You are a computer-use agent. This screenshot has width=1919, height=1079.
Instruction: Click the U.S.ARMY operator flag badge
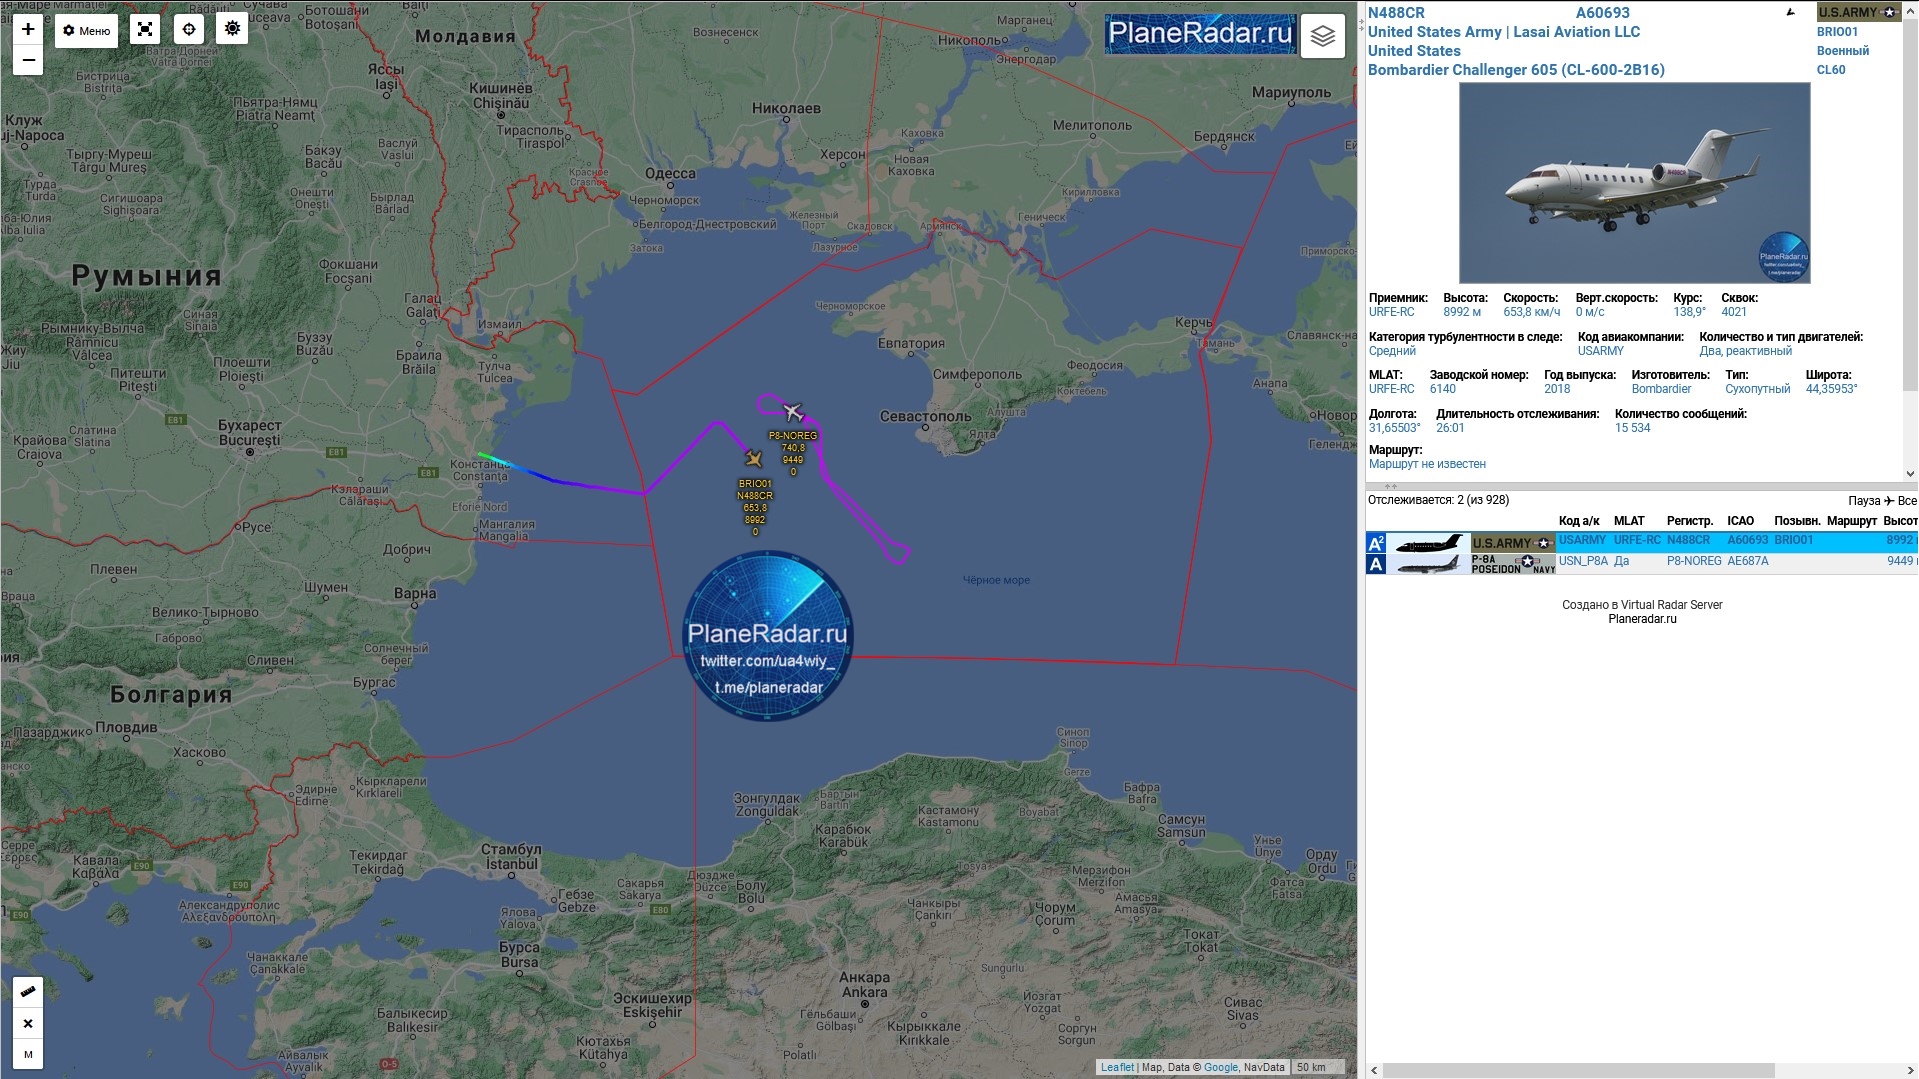[1858, 12]
